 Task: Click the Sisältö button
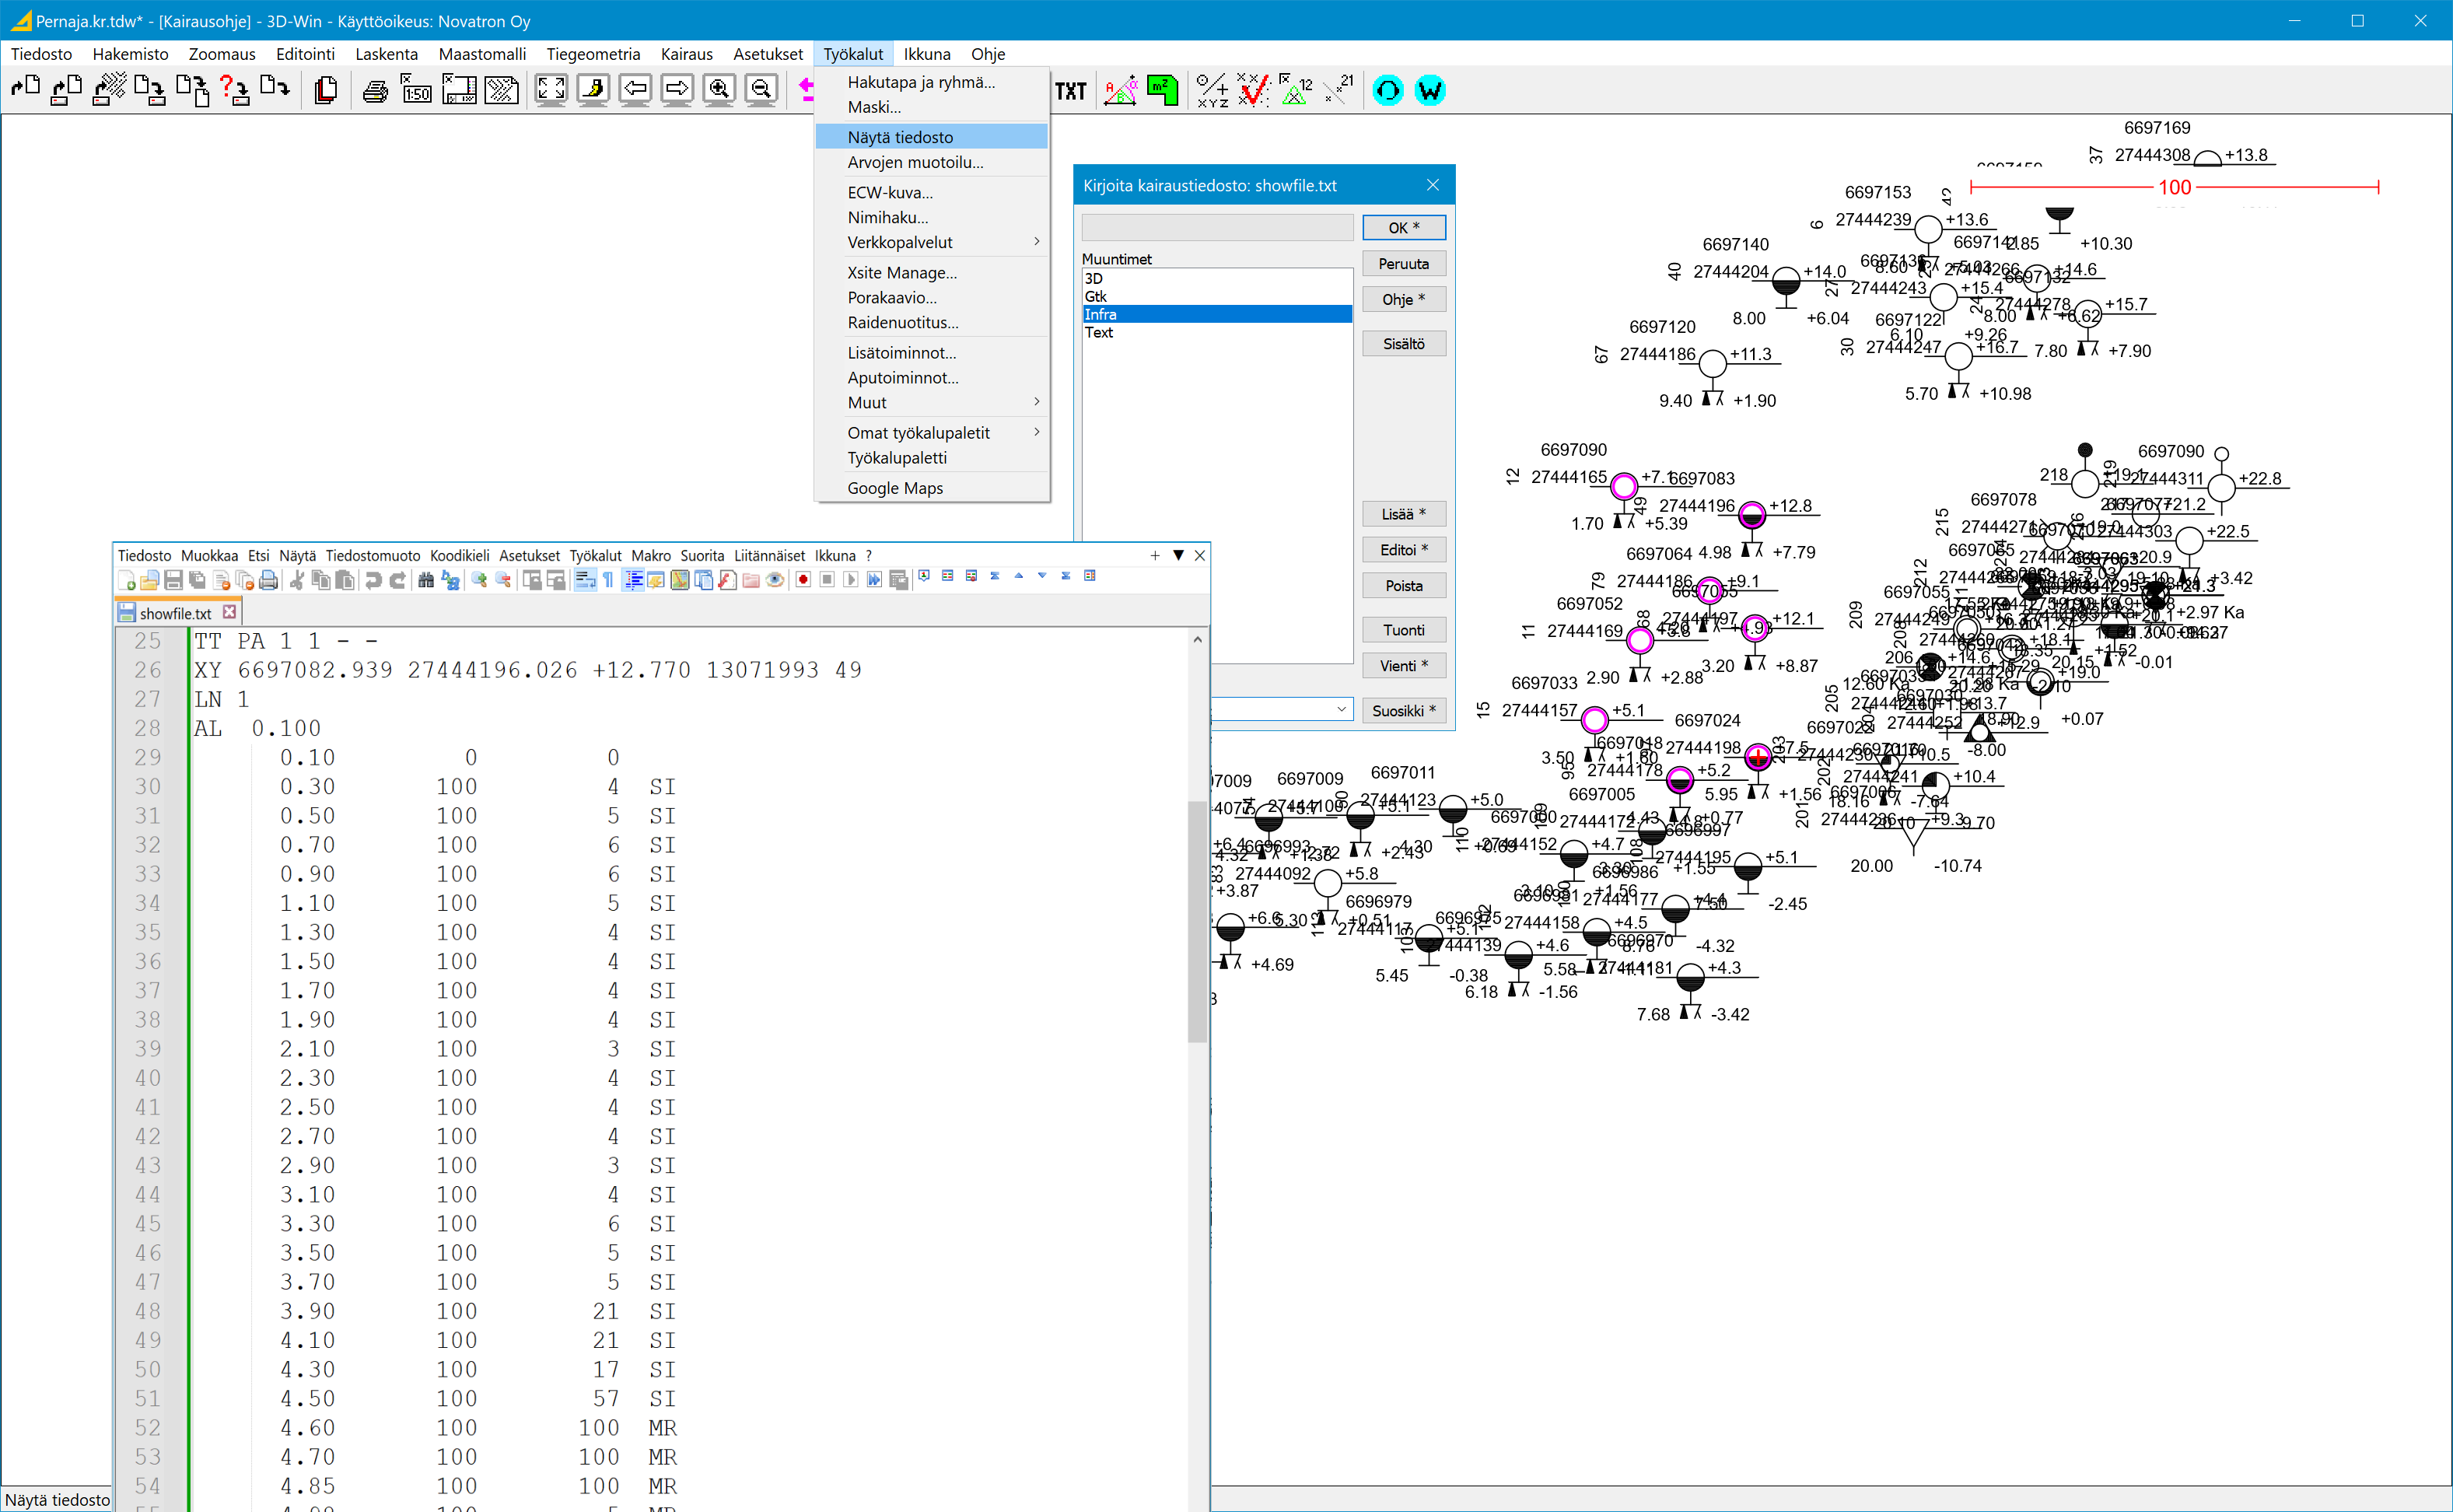coord(1403,344)
